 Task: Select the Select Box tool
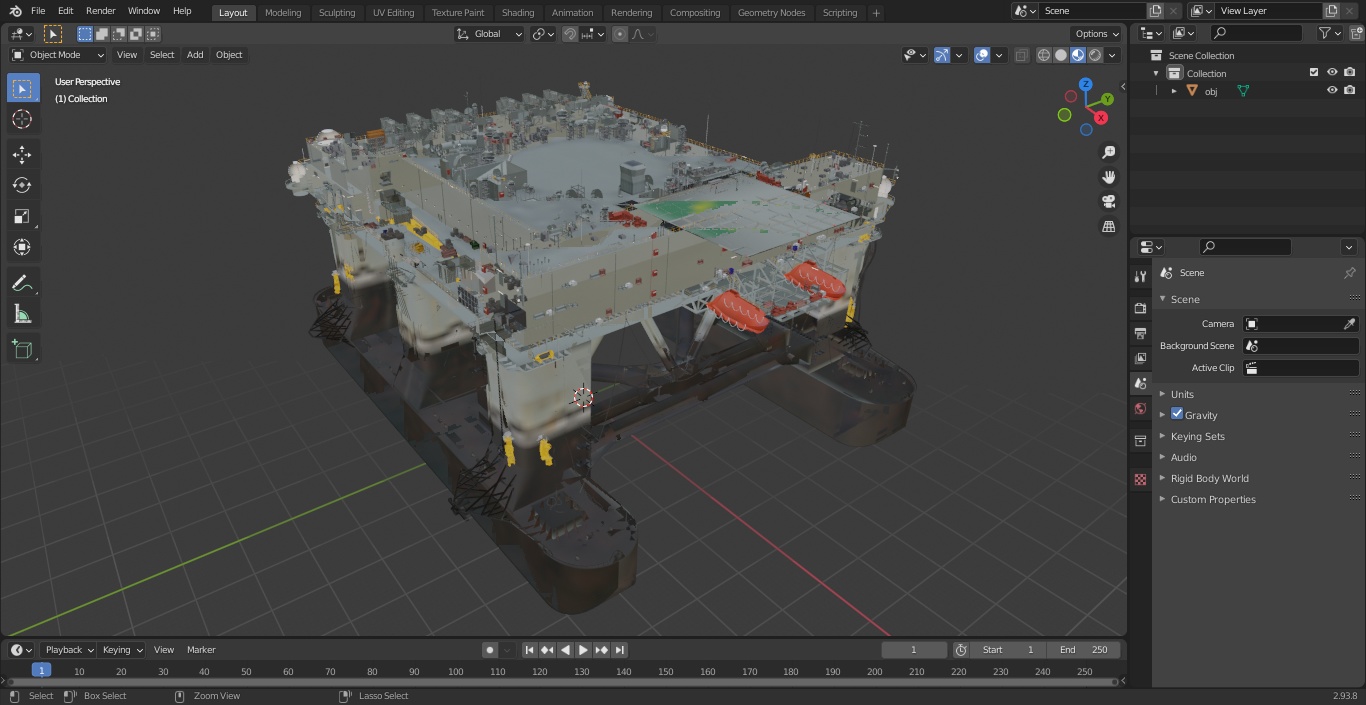pos(22,88)
